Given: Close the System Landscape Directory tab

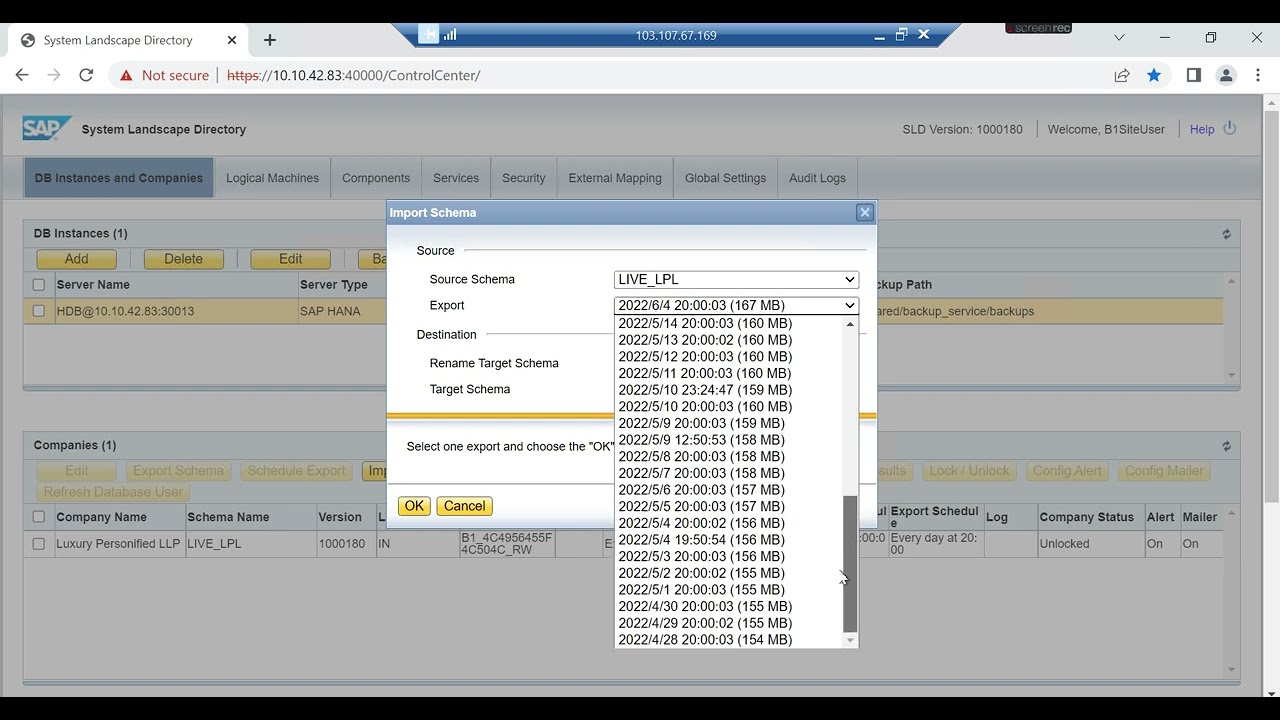Looking at the screenshot, I should point(232,40).
